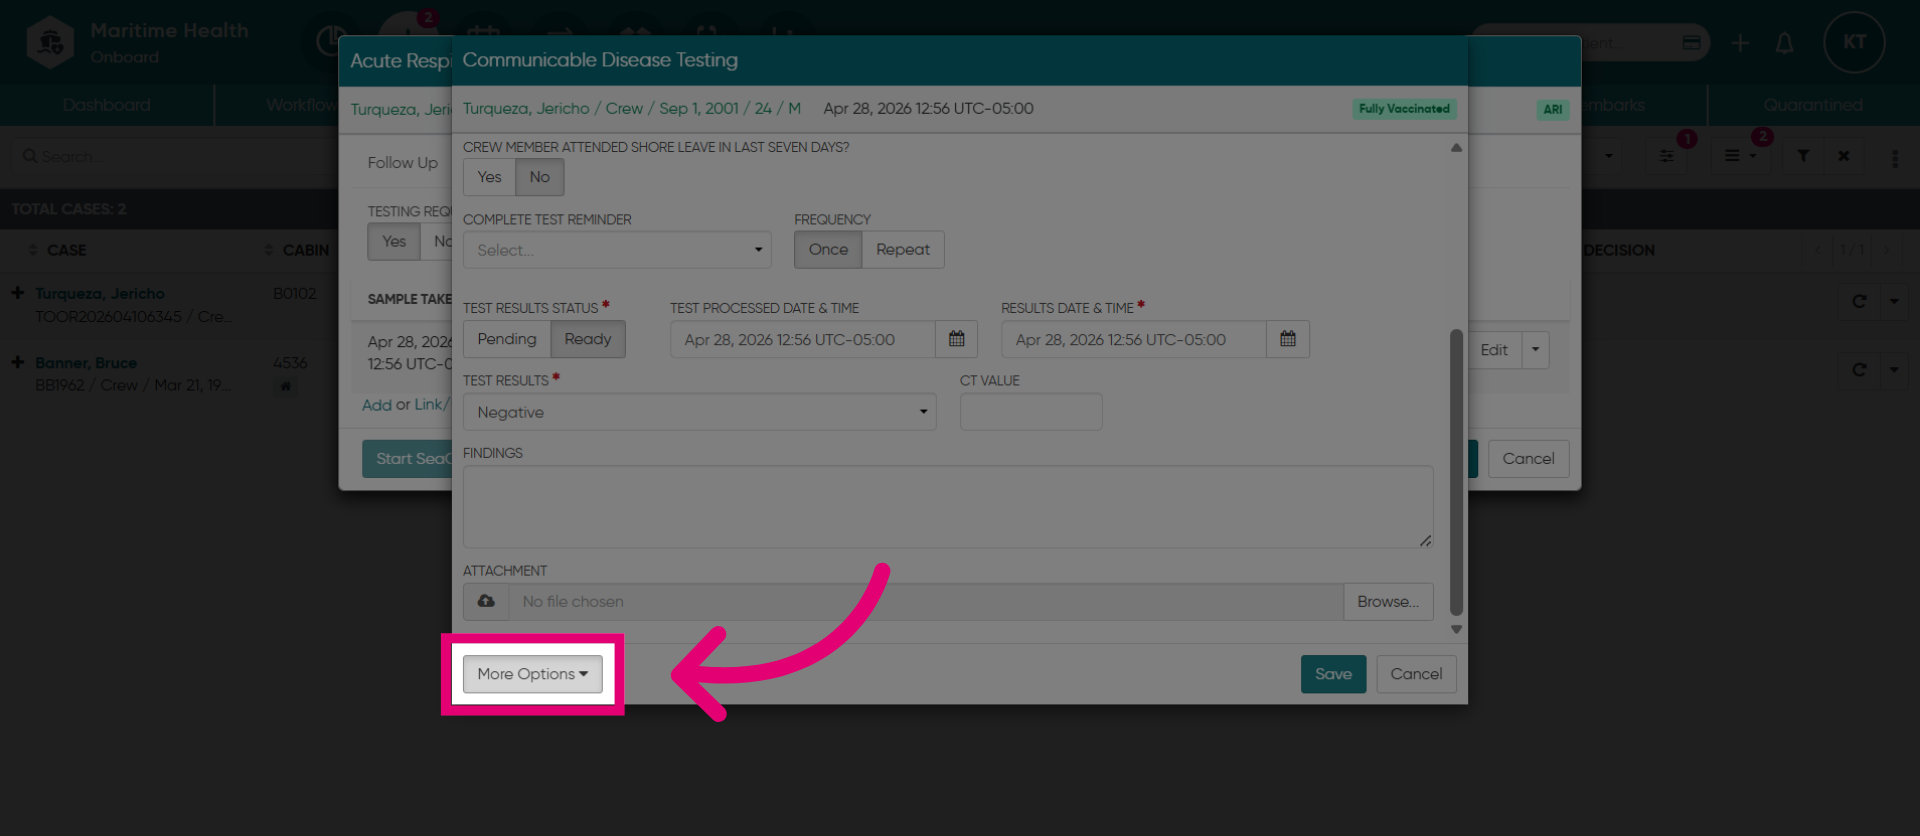Click the dialog vertical scrollbar thumb
Image resolution: width=1920 pixels, height=836 pixels.
click(x=1456, y=472)
